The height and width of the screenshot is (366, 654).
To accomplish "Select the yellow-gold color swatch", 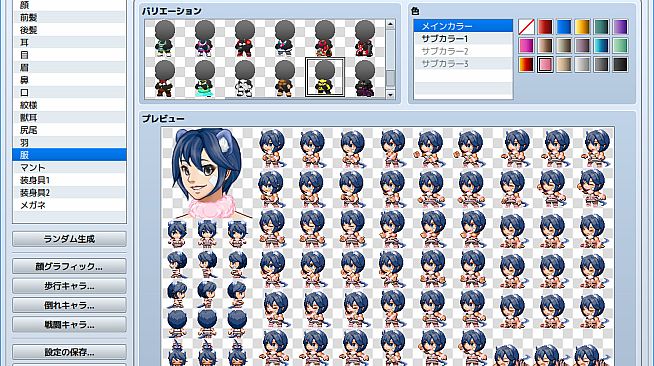I will (583, 27).
